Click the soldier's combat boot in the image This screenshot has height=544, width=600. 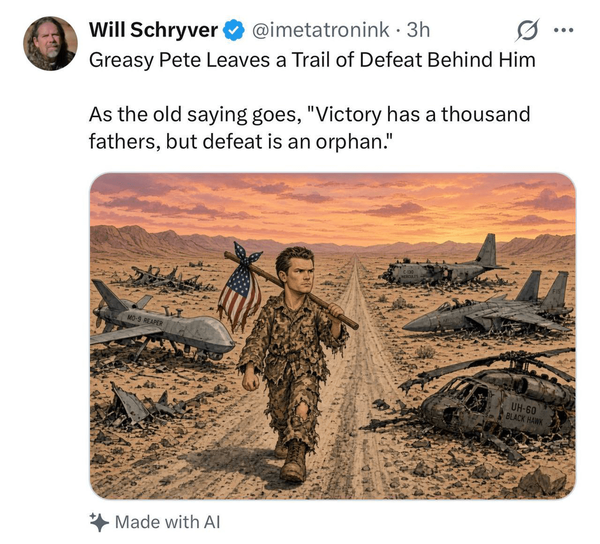[294, 463]
